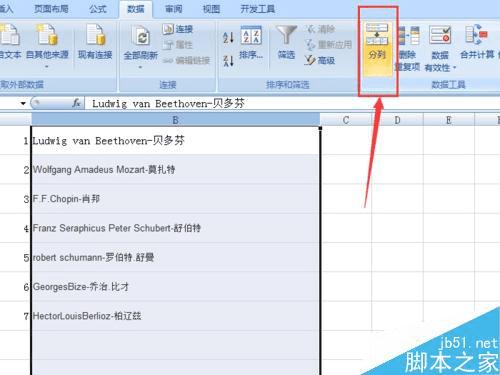Switch to the 公式 tab
Image resolution: width=500 pixels, height=375 pixels.
coord(98,9)
